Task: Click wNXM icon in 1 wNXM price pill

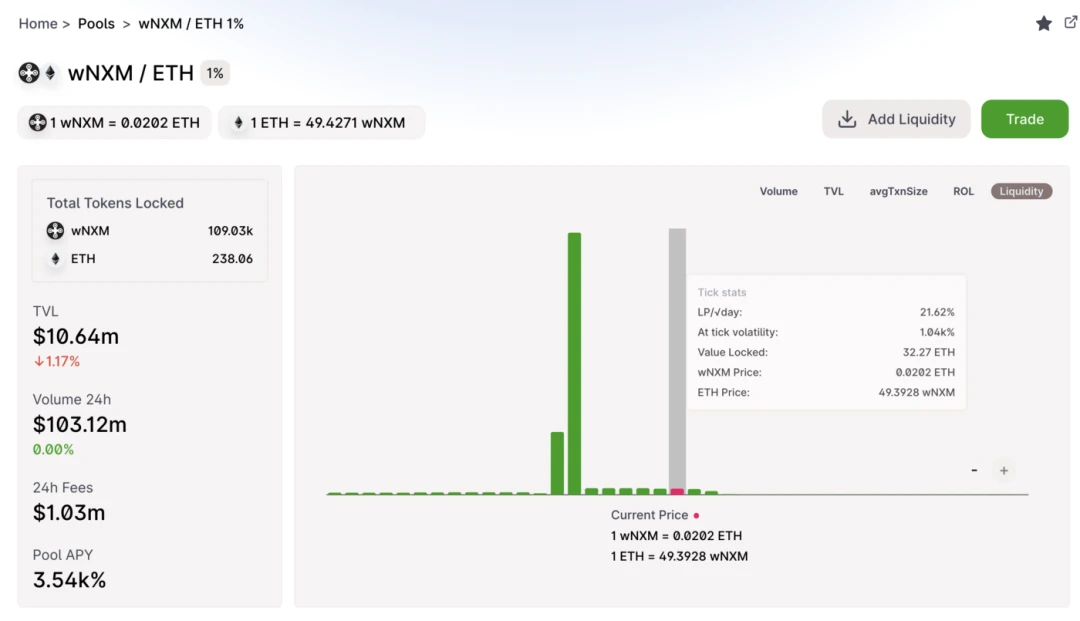Action: click(x=37, y=123)
